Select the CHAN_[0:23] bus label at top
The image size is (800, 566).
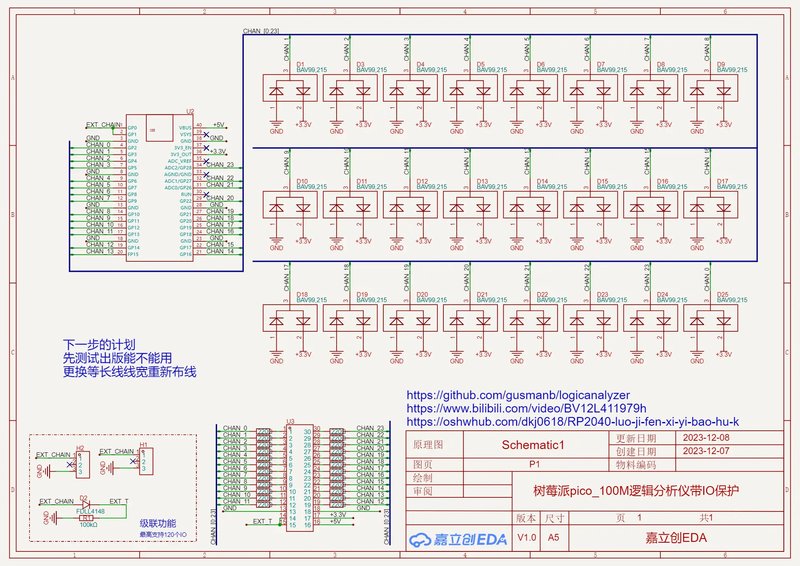tap(261, 31)
